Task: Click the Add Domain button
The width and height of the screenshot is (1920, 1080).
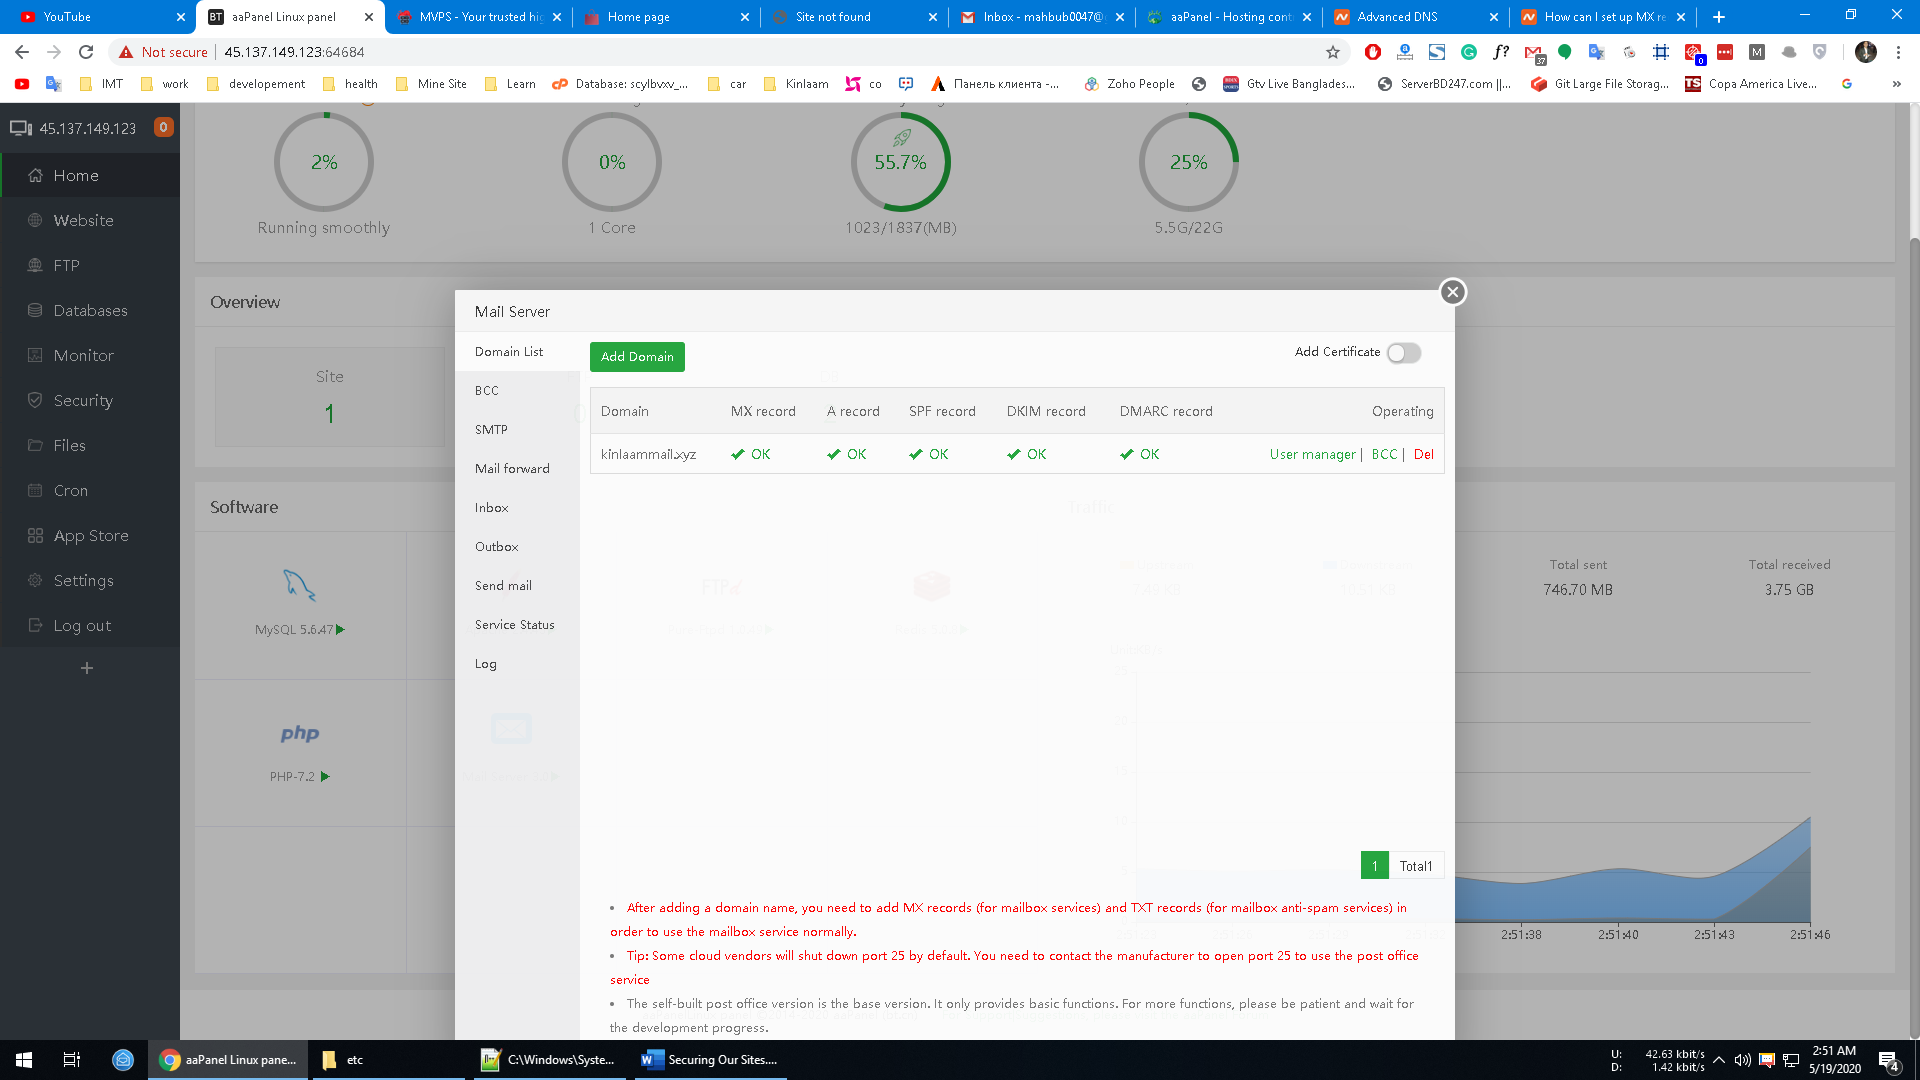Action: [637, 357]
